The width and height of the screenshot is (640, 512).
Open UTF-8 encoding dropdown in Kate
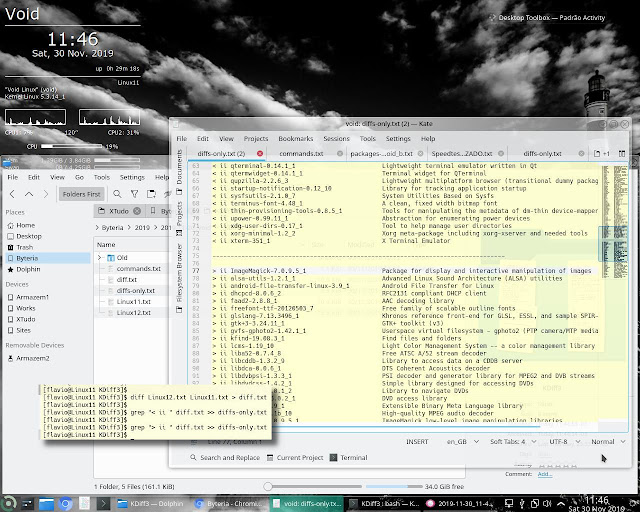[x=564, y=442]
